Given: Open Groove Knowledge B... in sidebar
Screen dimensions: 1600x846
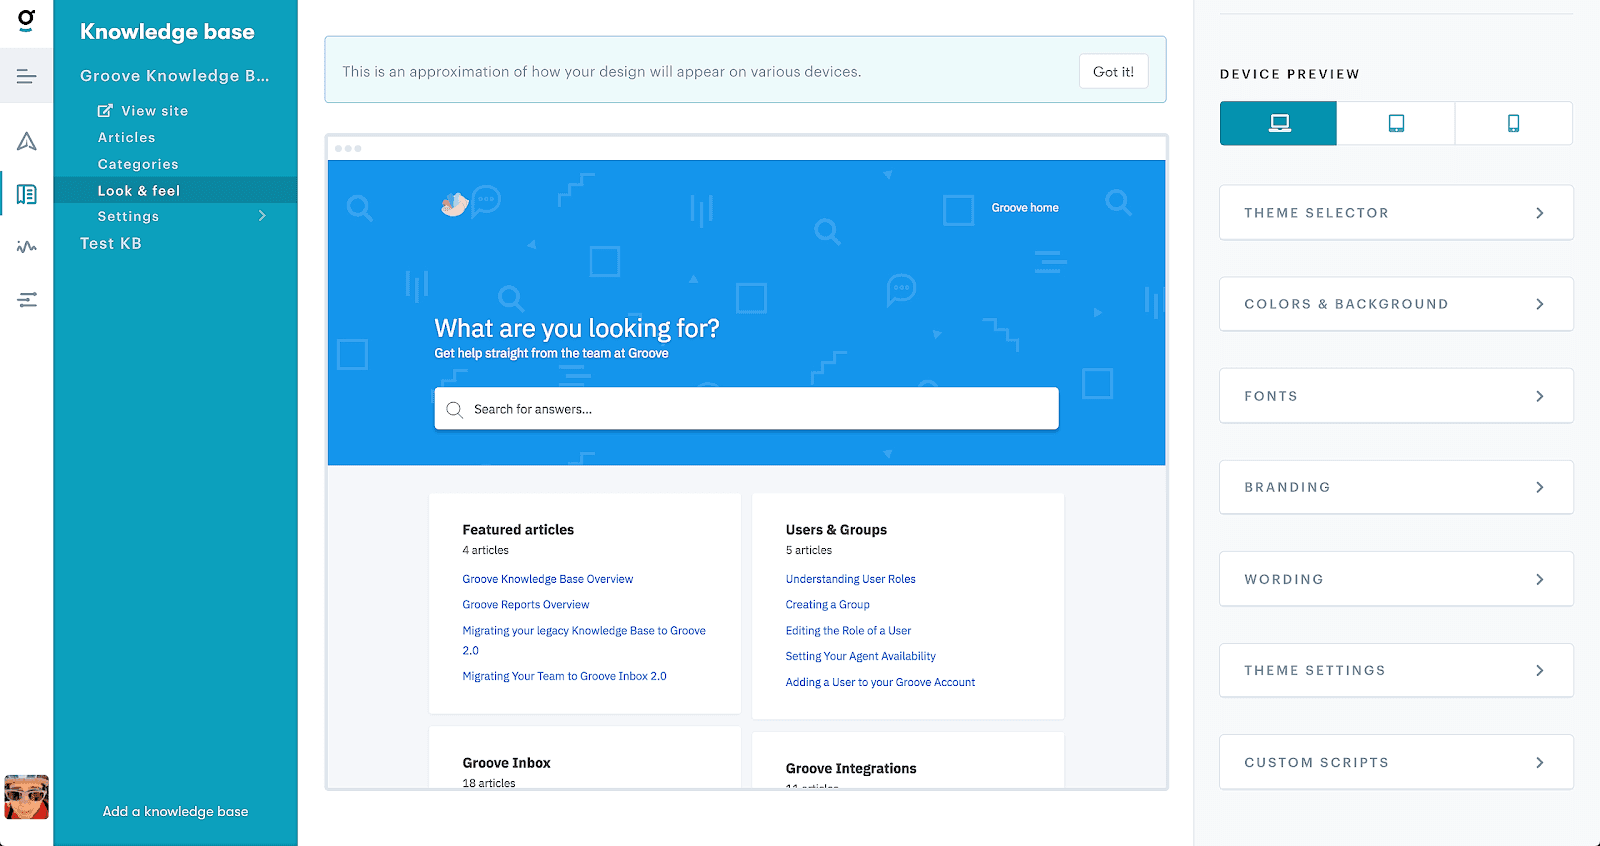Looking at the screenshot, I should (175, 76).
